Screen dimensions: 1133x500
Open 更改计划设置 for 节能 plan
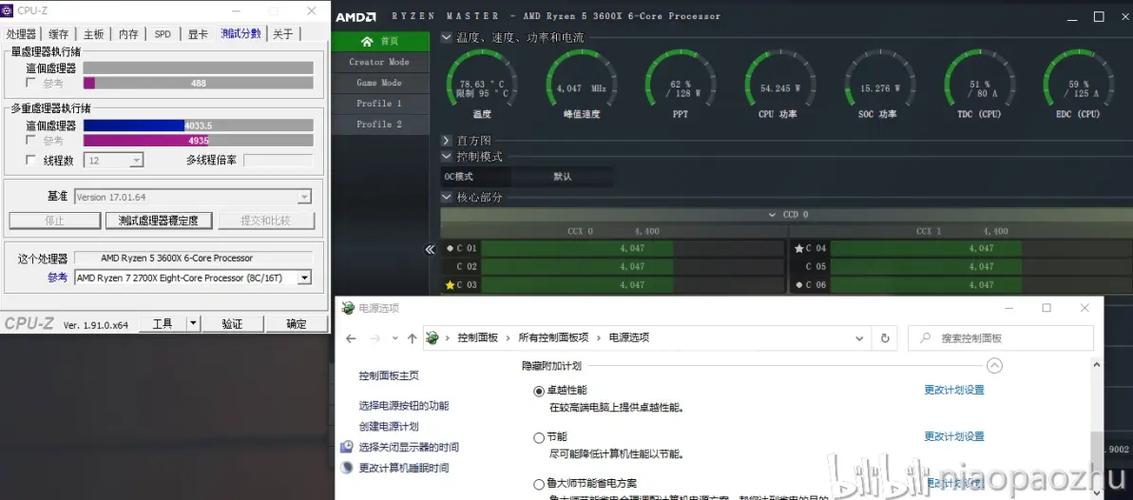click(x=954, y=436)
